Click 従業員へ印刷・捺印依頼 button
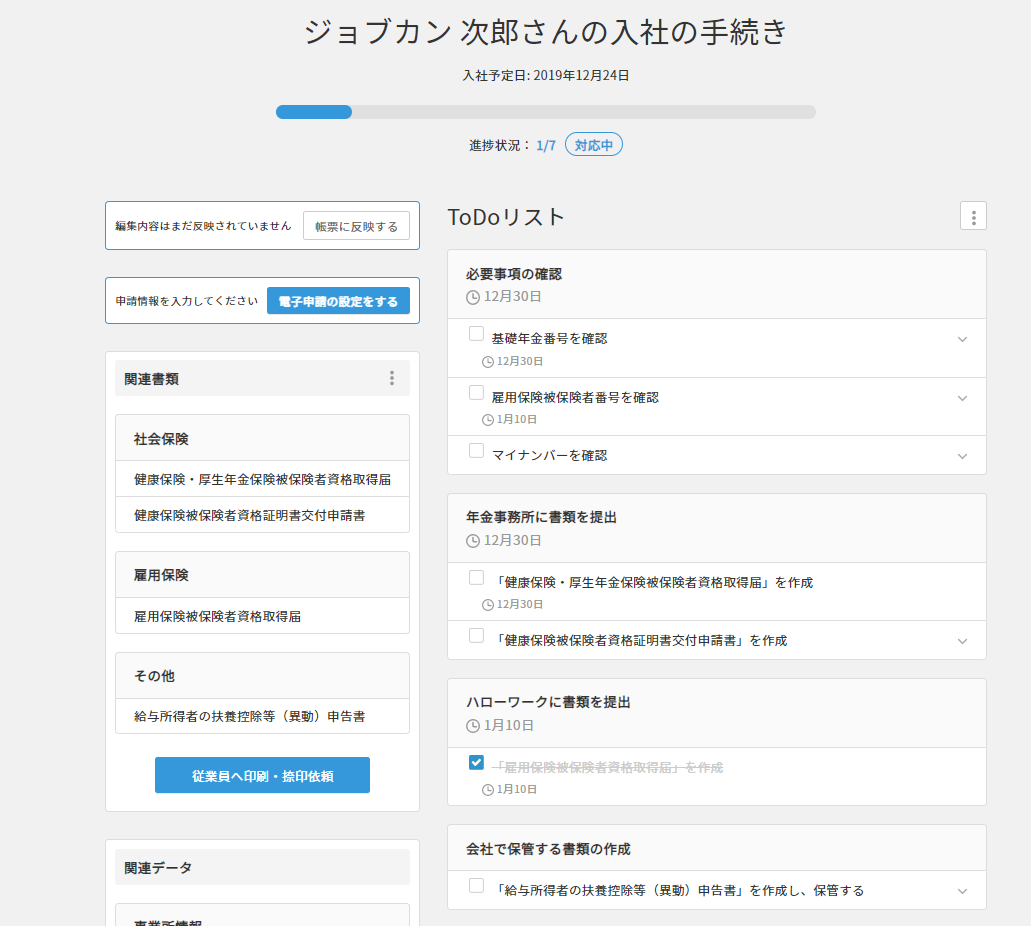 point(262,775)
